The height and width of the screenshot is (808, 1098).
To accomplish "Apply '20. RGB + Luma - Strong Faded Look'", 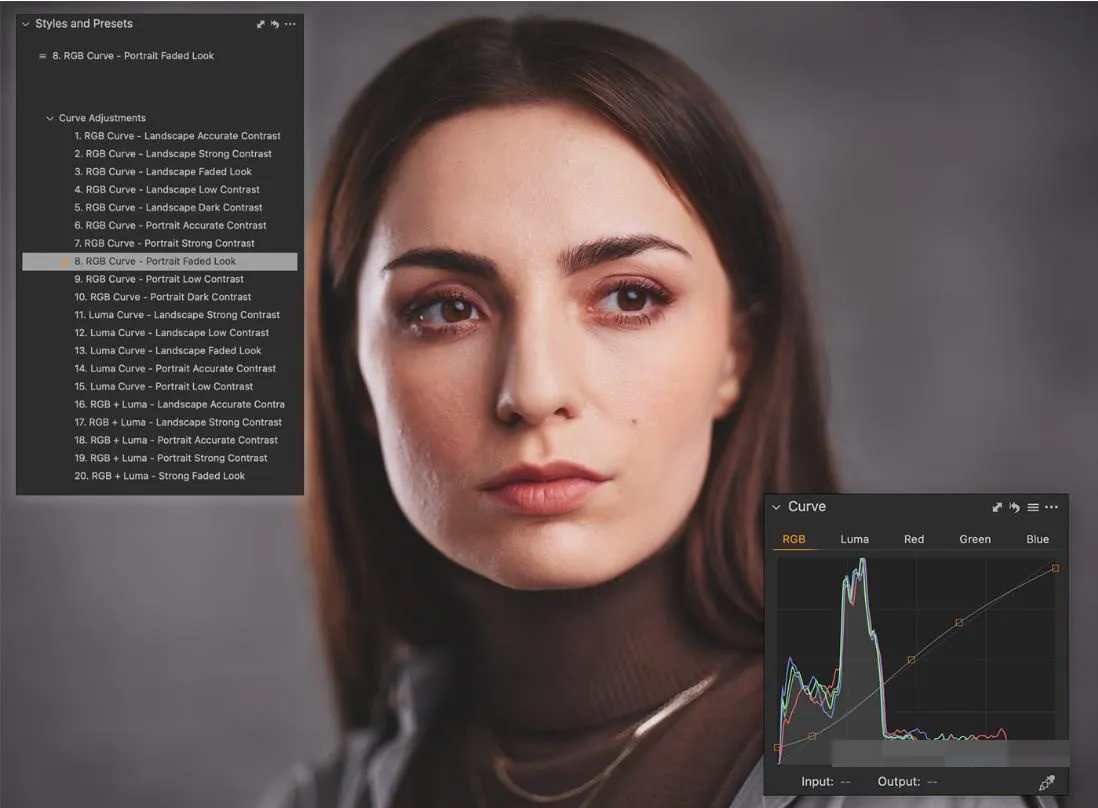I will point(160,476).
